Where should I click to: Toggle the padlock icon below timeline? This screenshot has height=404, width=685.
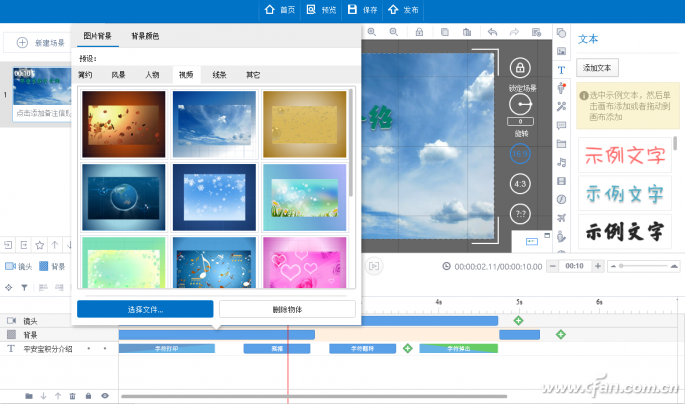coord(89,396)
